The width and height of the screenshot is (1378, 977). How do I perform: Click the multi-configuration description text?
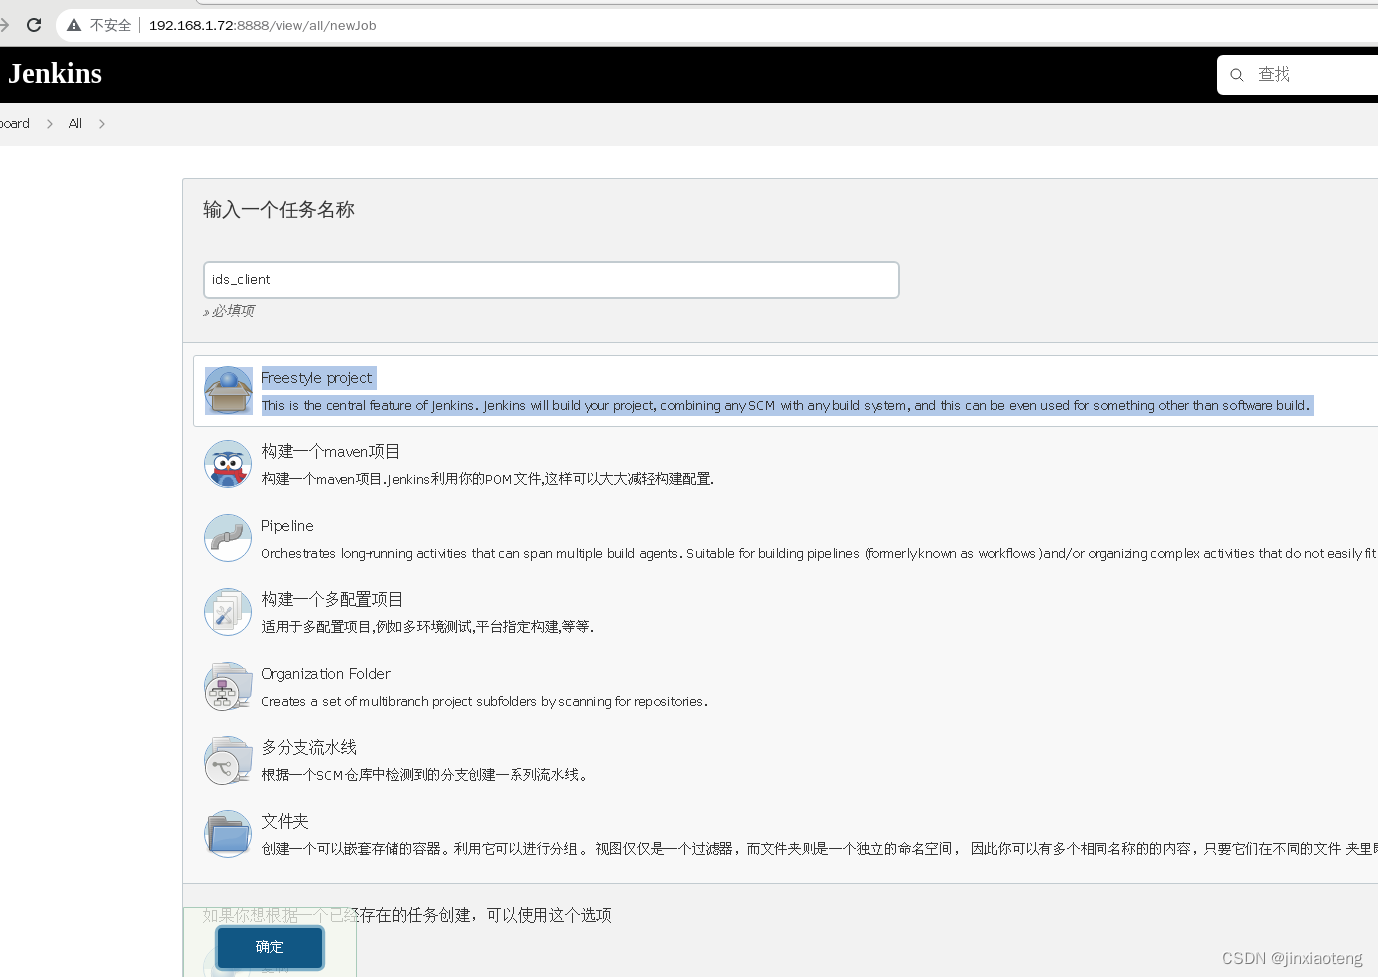(428, 628)
